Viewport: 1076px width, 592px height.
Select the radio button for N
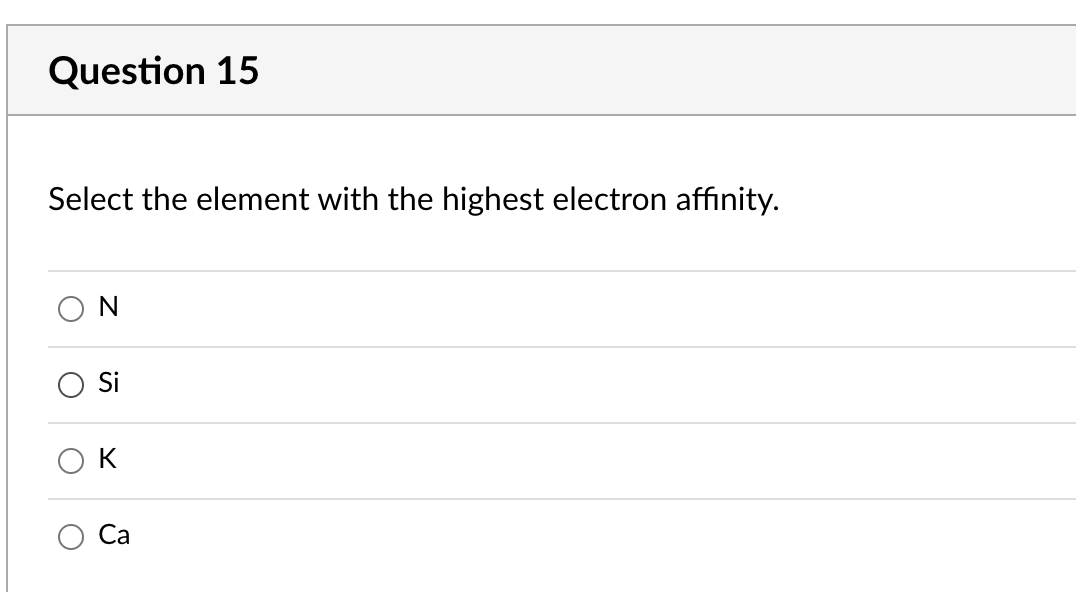[70, 308]
